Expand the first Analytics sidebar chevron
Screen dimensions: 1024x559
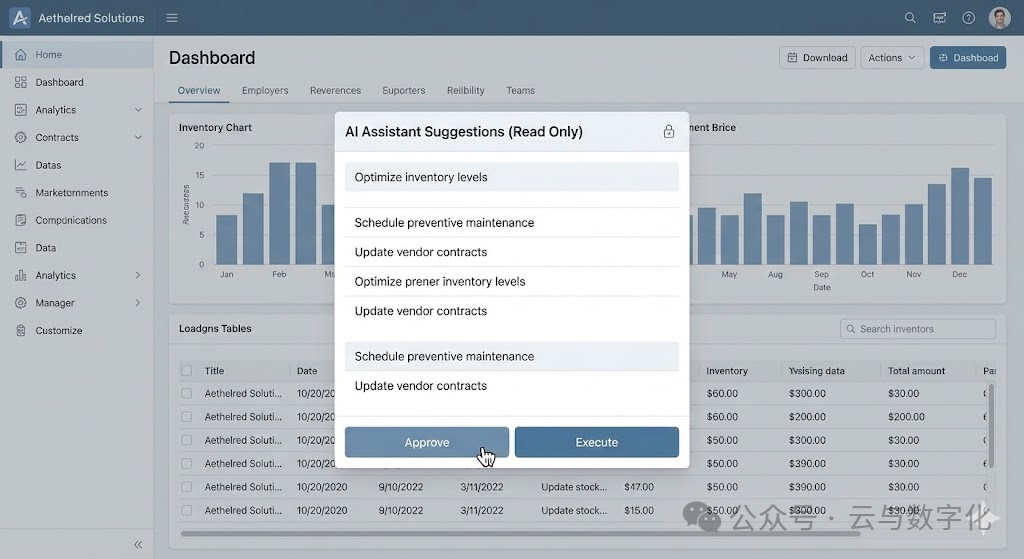pos(138,110)
